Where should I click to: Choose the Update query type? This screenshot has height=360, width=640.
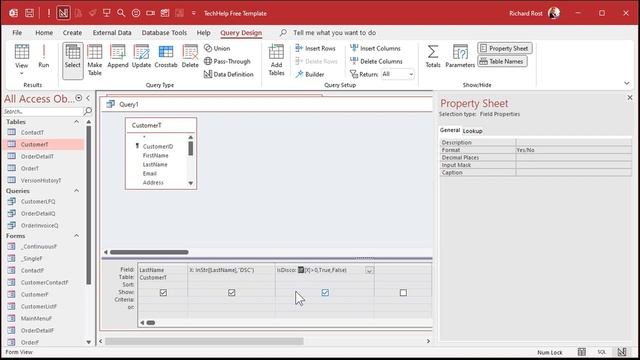coord(141,56)
